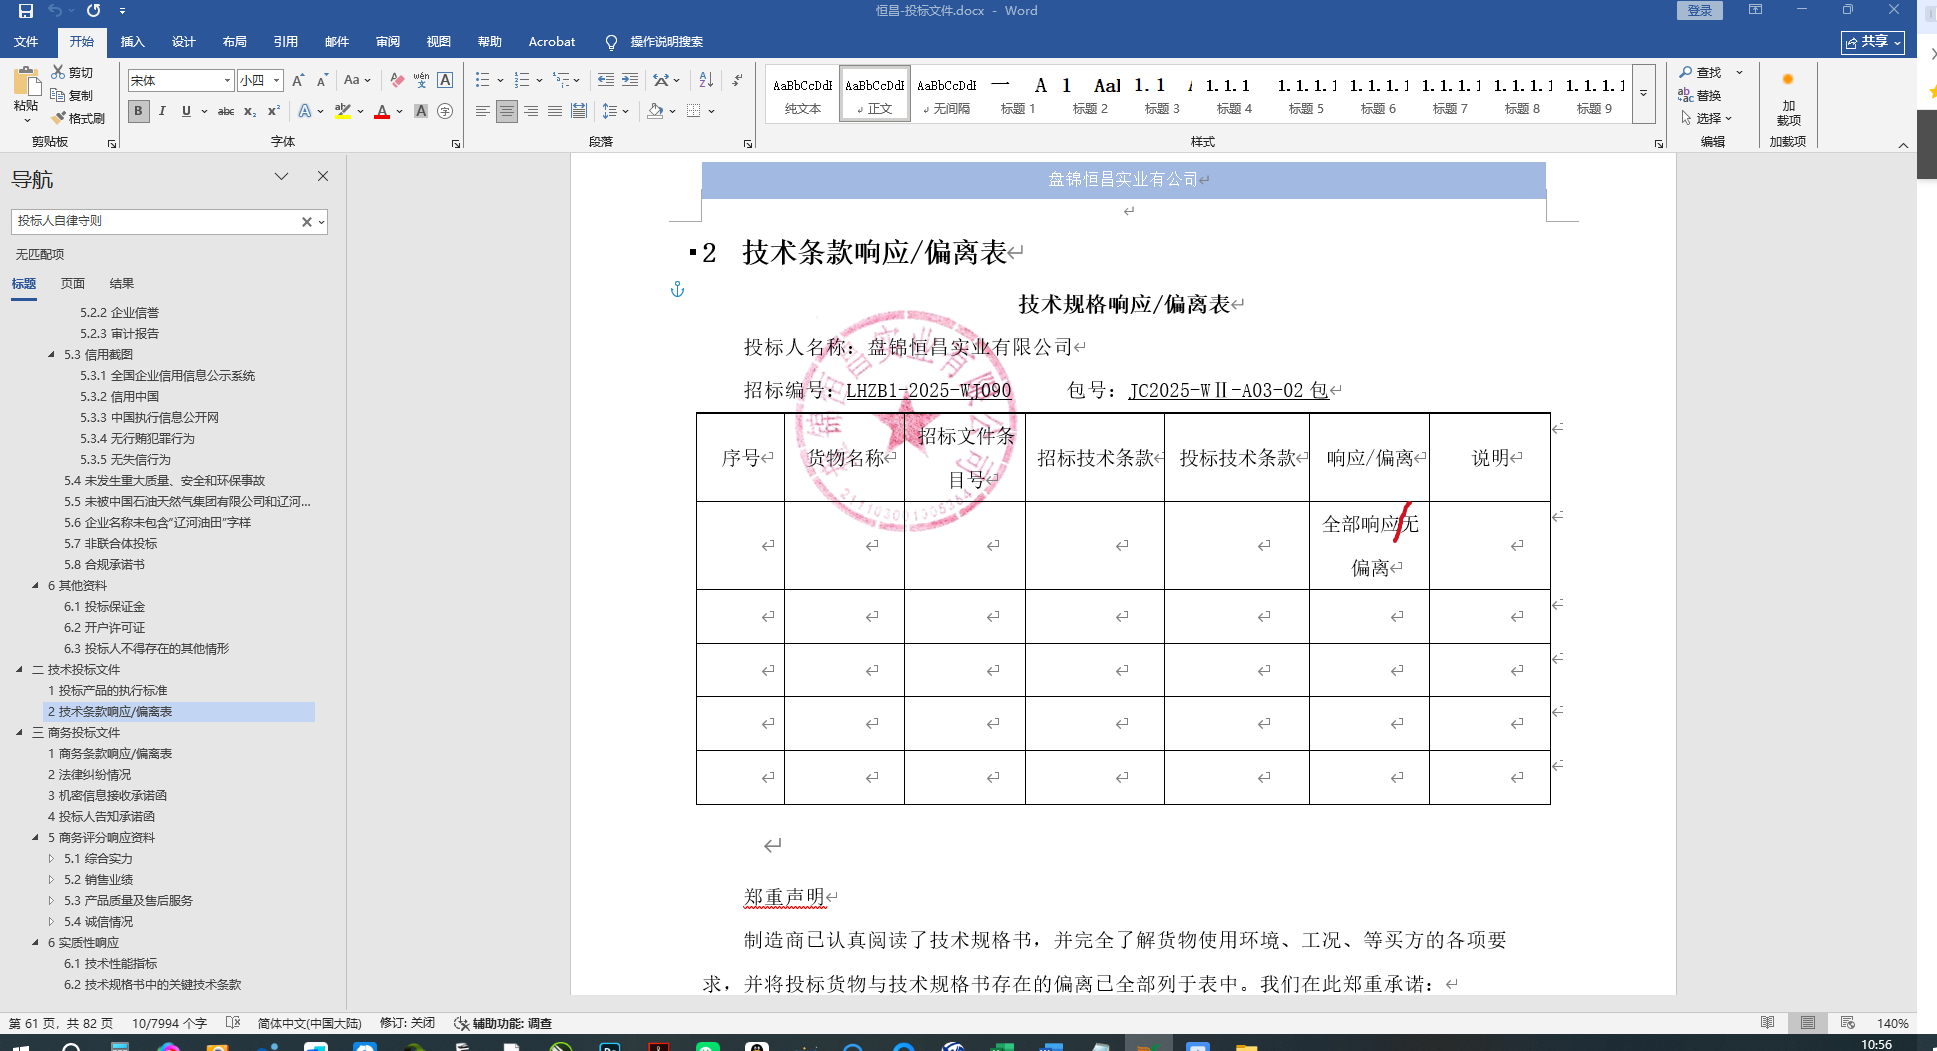The height and width of the screenshot is (1051, 1937).
Task: Switch to the 插入 (Insert) tab
Action: click(133, 42)
